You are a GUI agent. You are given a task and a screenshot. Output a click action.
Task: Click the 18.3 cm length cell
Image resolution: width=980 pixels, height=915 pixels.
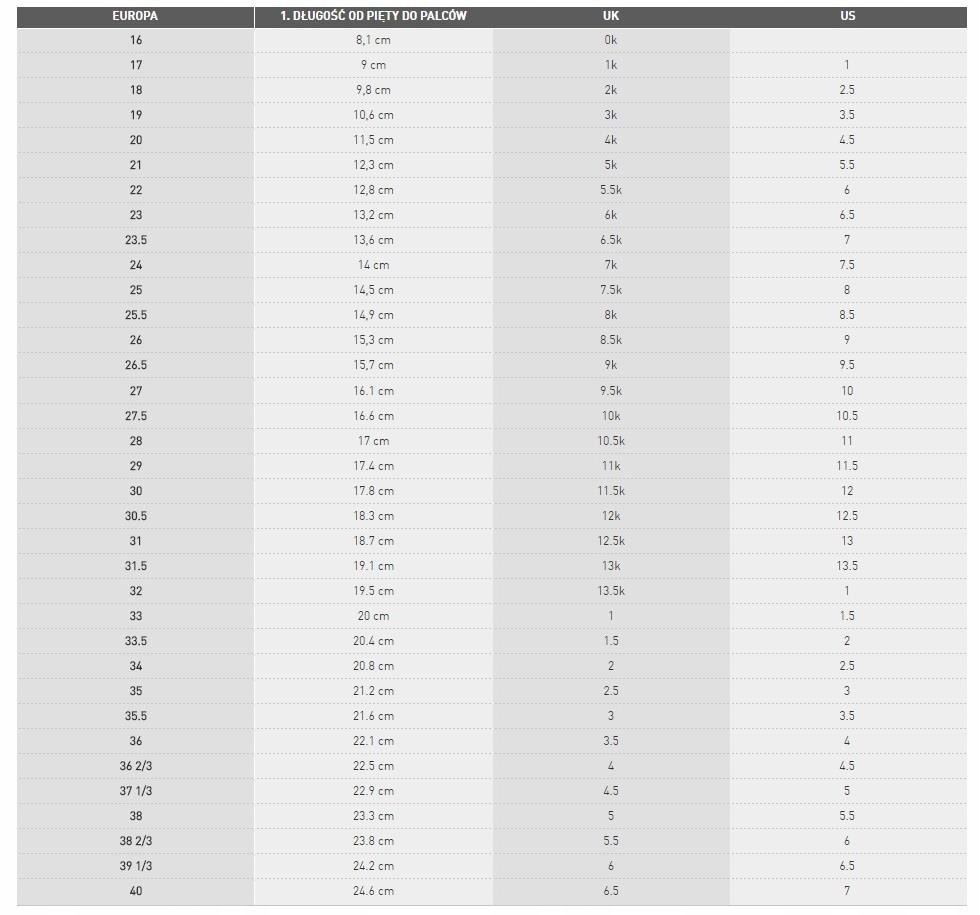pyautogui.click(x=373, y=516)
